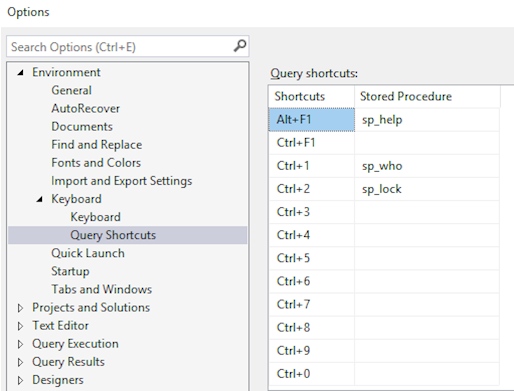Screen dimensions: 514x391
Task: Select the Query Execution label
Action: pos(75,344)
